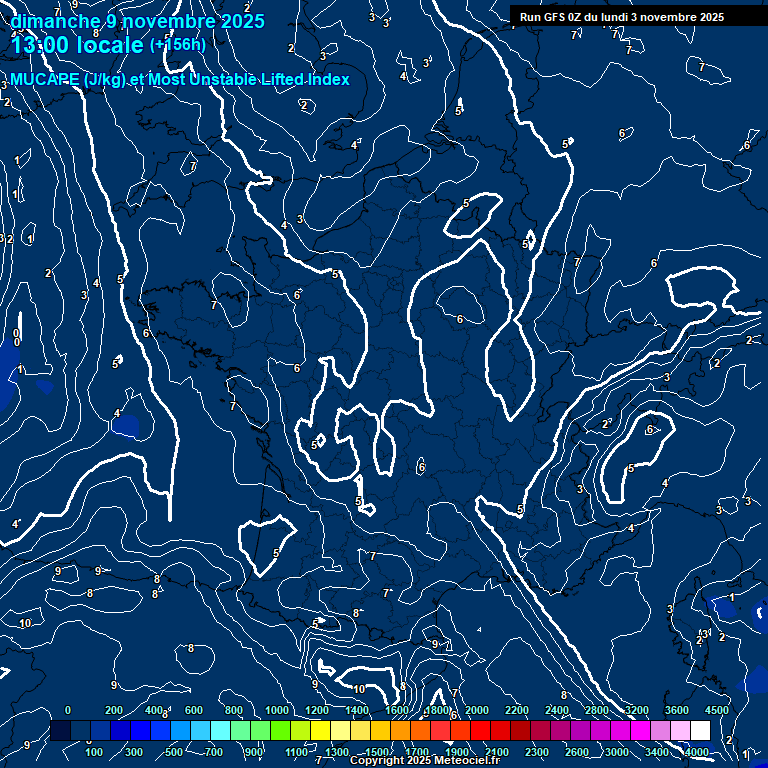Click the 'dimanche 9 novembre 2025' date title
This screenshot has height=768, width=768.
click(138, 21)
